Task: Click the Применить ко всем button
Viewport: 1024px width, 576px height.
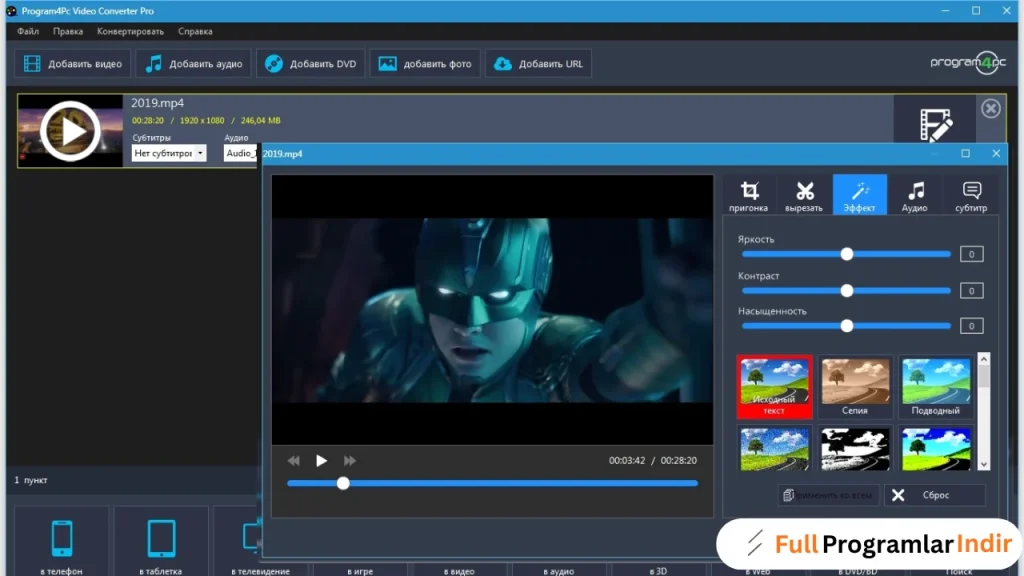Action: pos(828,495)
